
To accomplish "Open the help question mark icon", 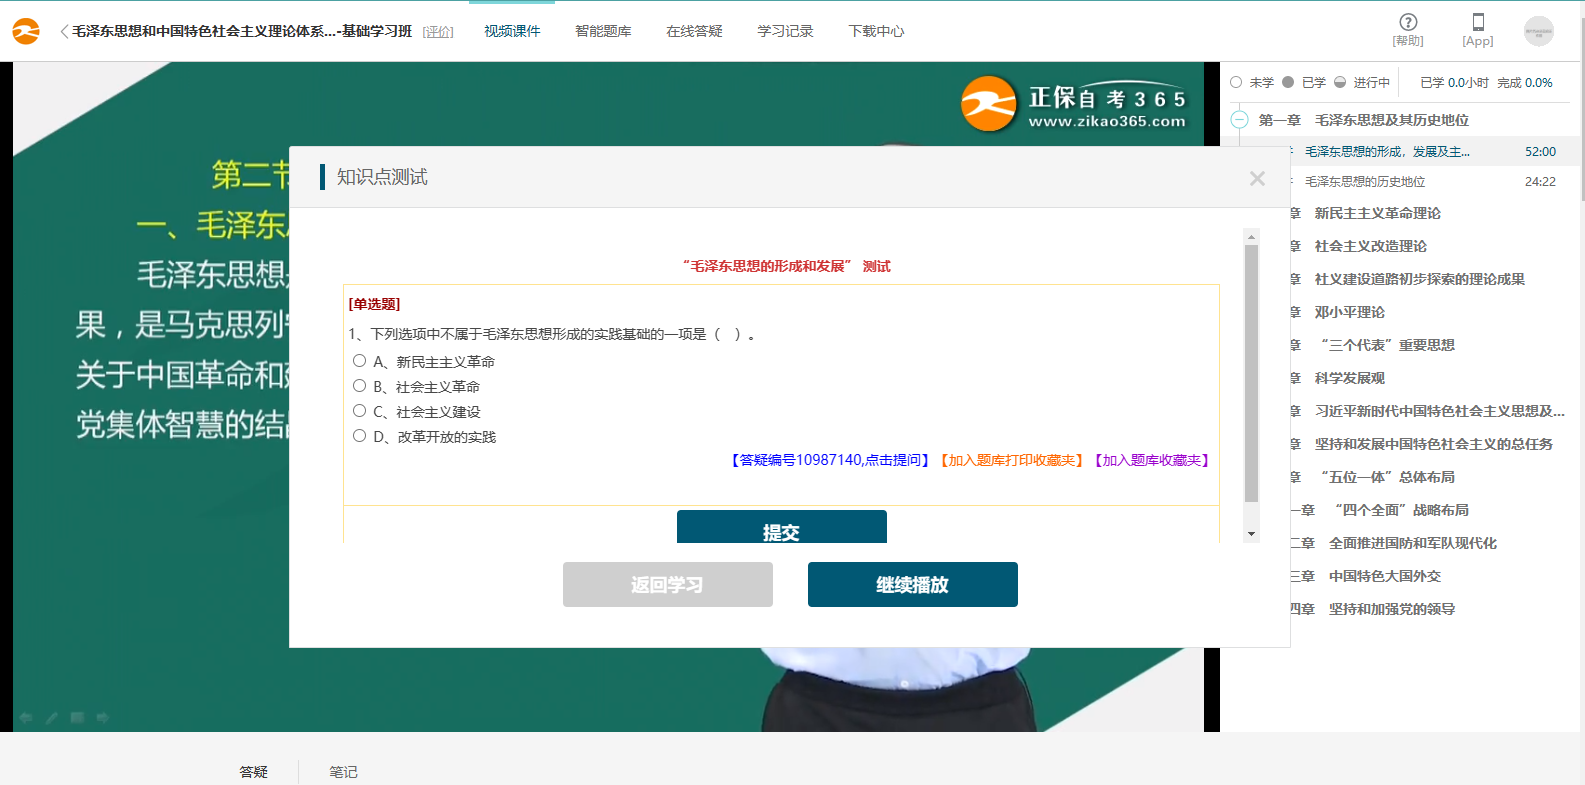I will tap(1408, 22).
